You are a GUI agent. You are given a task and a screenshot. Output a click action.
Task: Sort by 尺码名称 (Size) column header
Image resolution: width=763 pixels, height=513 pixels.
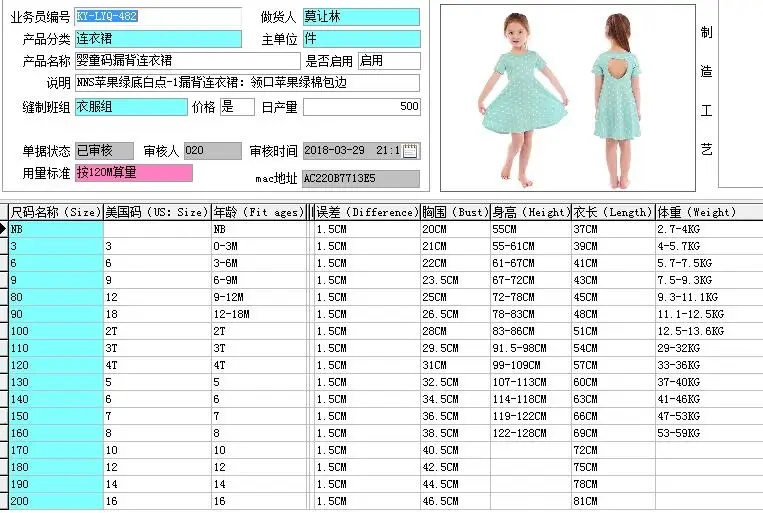56,212
